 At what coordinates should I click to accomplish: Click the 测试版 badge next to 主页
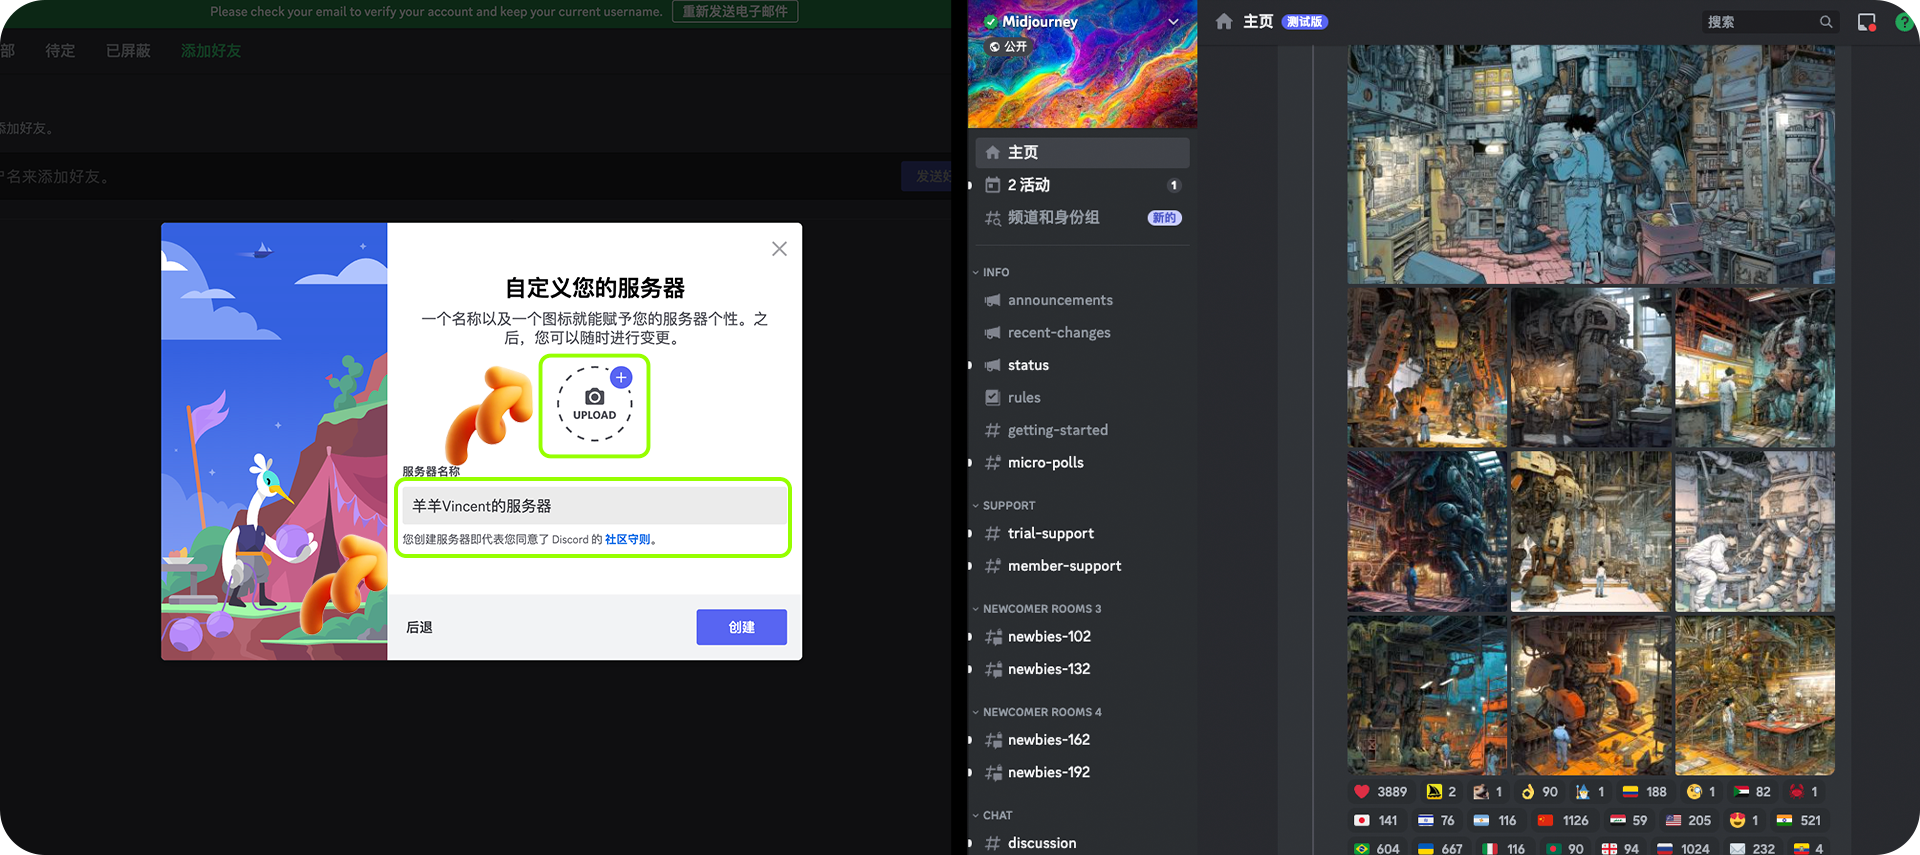[1305, 22]
